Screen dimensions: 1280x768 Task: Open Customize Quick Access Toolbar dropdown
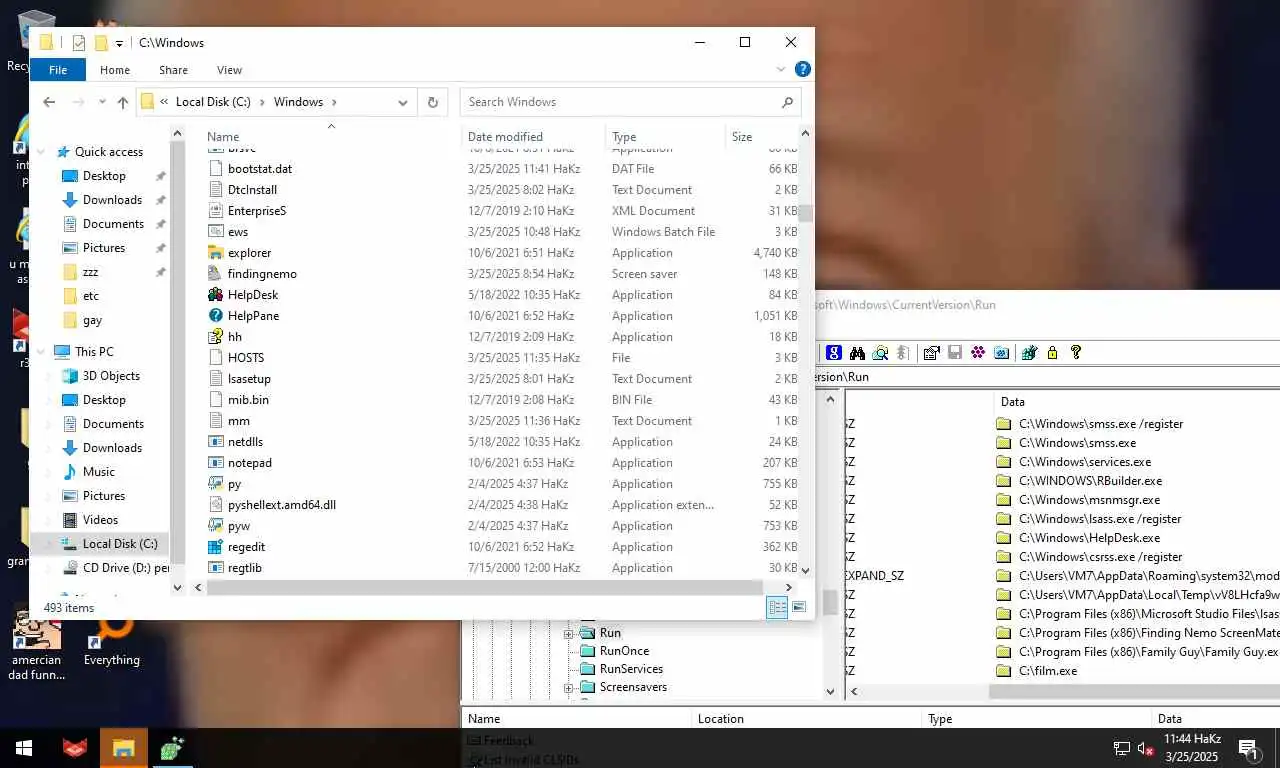119,43
